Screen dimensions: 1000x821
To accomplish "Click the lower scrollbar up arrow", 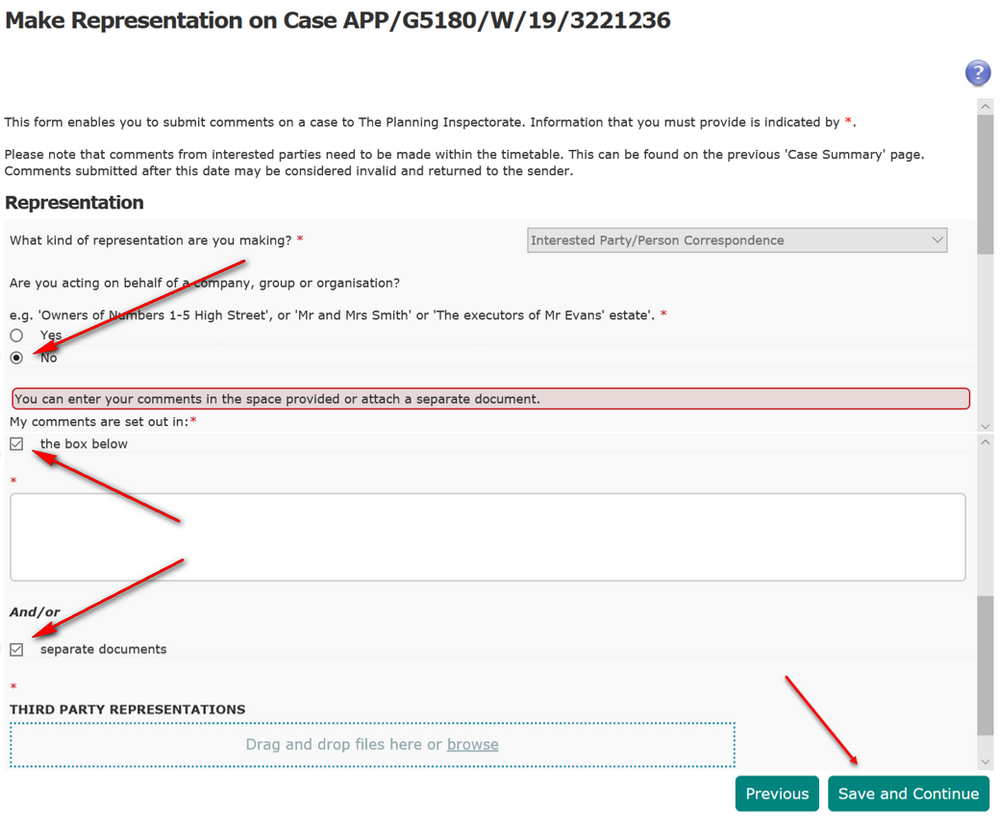I will coord(985,442).
